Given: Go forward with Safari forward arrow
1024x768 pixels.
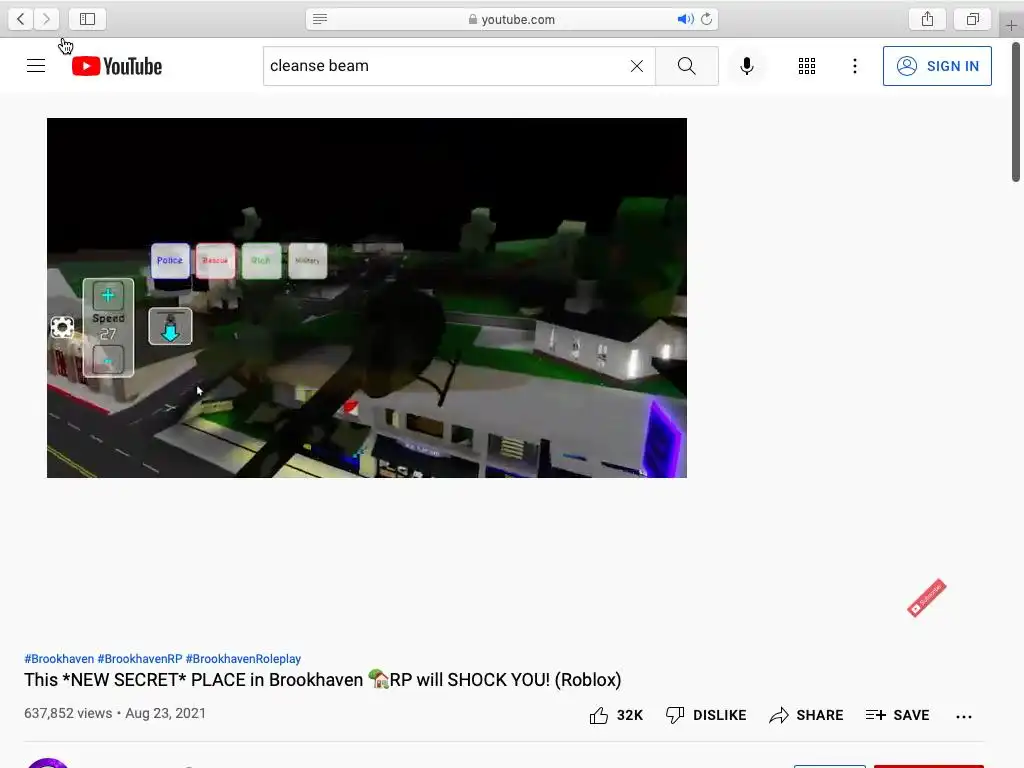Looking at the screenshot, I should point(46,19).
